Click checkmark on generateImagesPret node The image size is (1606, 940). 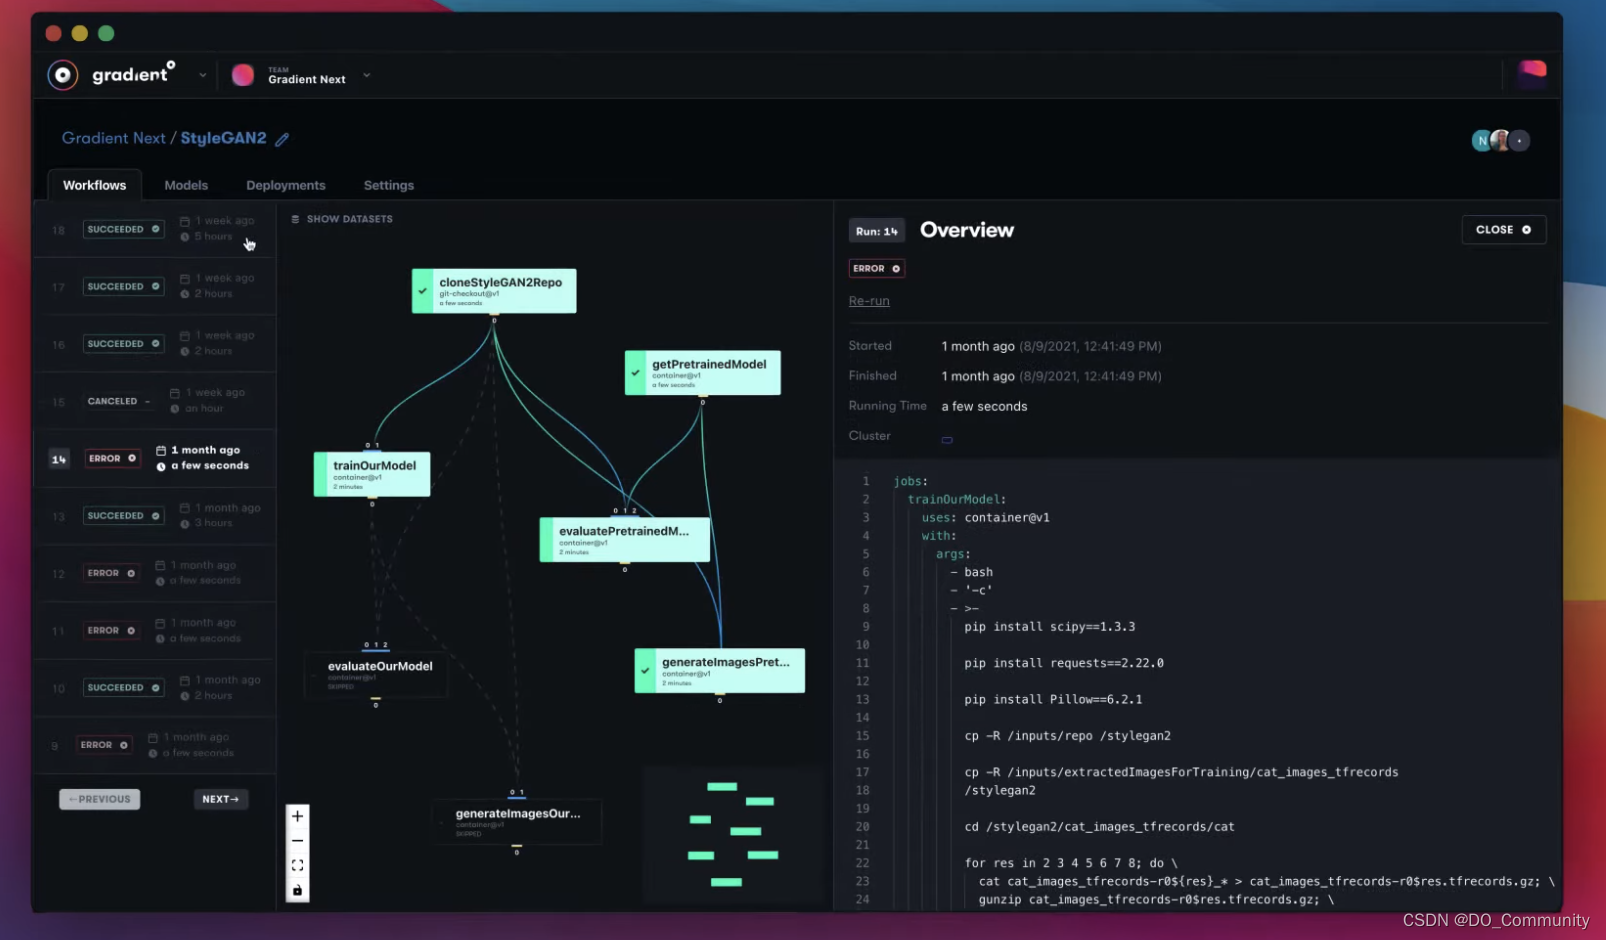pyautogui.click(x=645, y=671)
